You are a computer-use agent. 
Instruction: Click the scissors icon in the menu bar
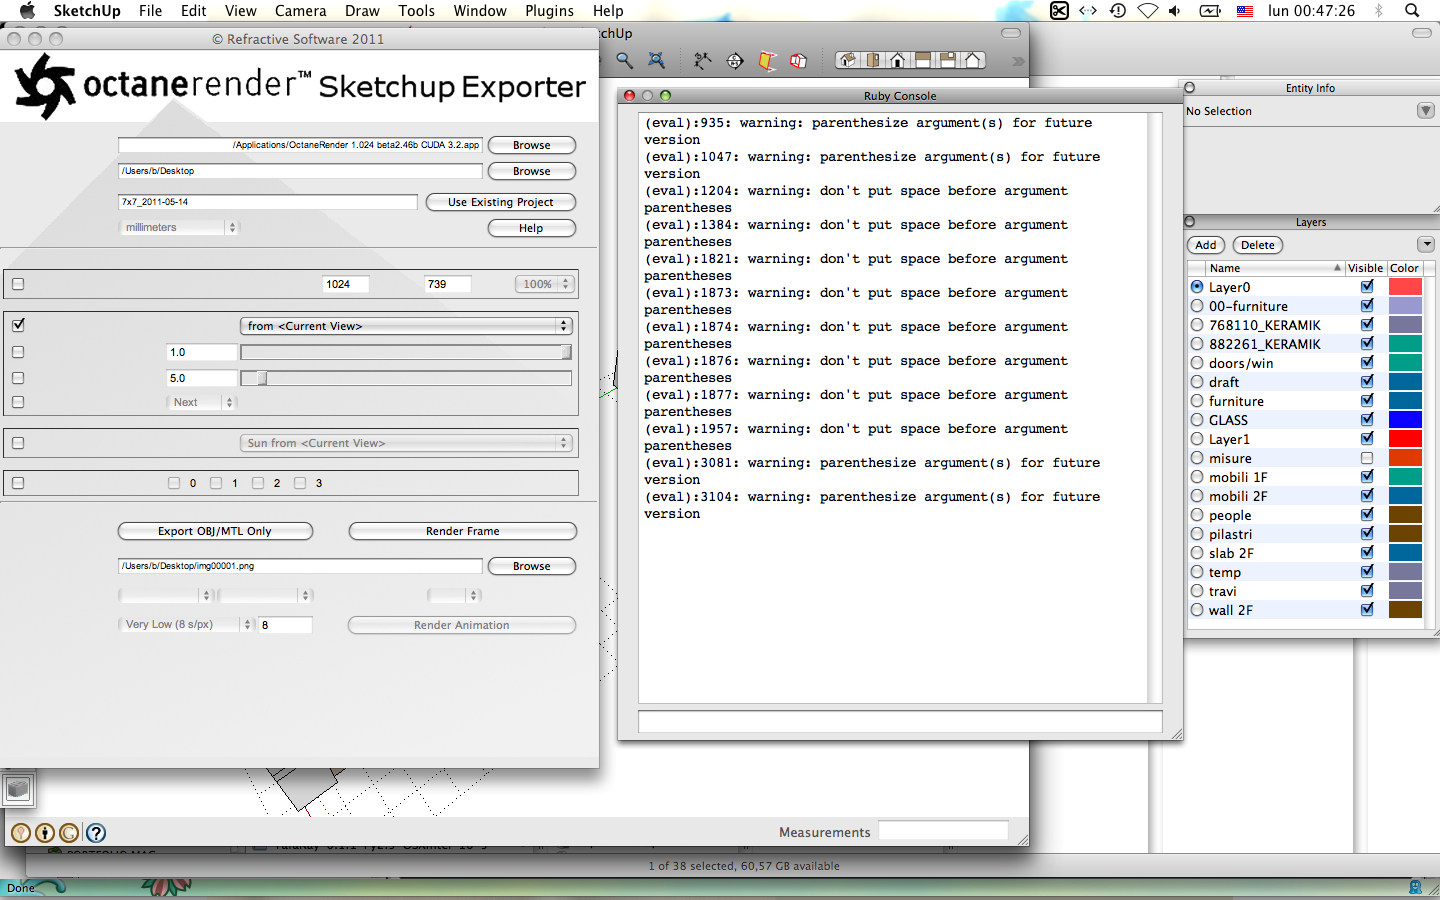point(1059,10)
